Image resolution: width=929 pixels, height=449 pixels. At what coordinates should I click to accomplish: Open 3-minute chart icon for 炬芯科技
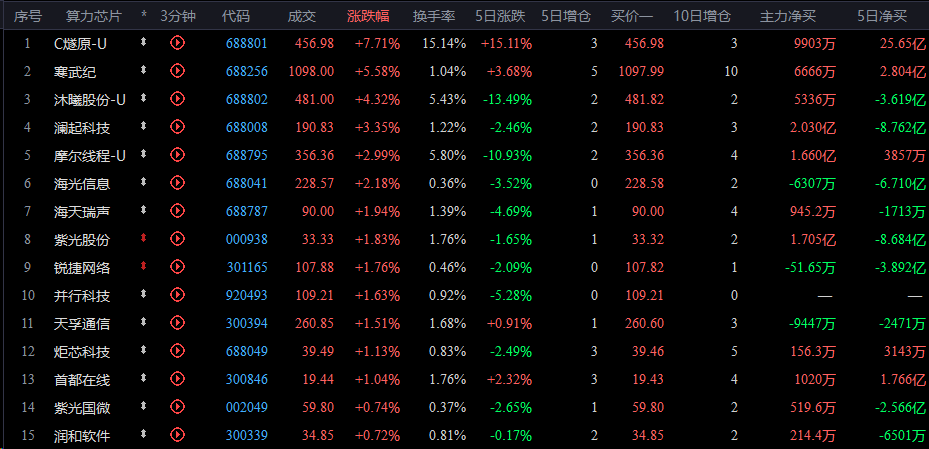pos(177,351)
